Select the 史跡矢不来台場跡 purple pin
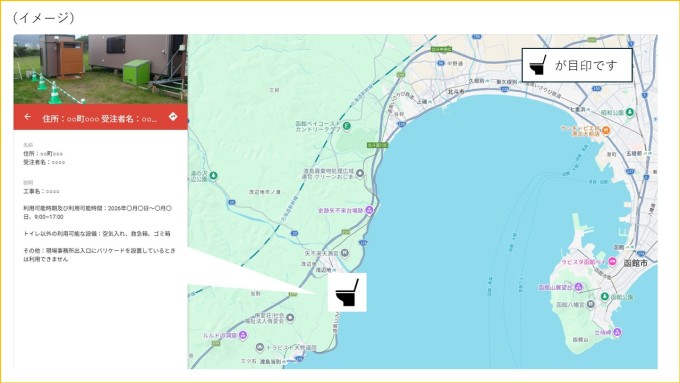This screenshot has width=680, height=383. pos(369,211)
